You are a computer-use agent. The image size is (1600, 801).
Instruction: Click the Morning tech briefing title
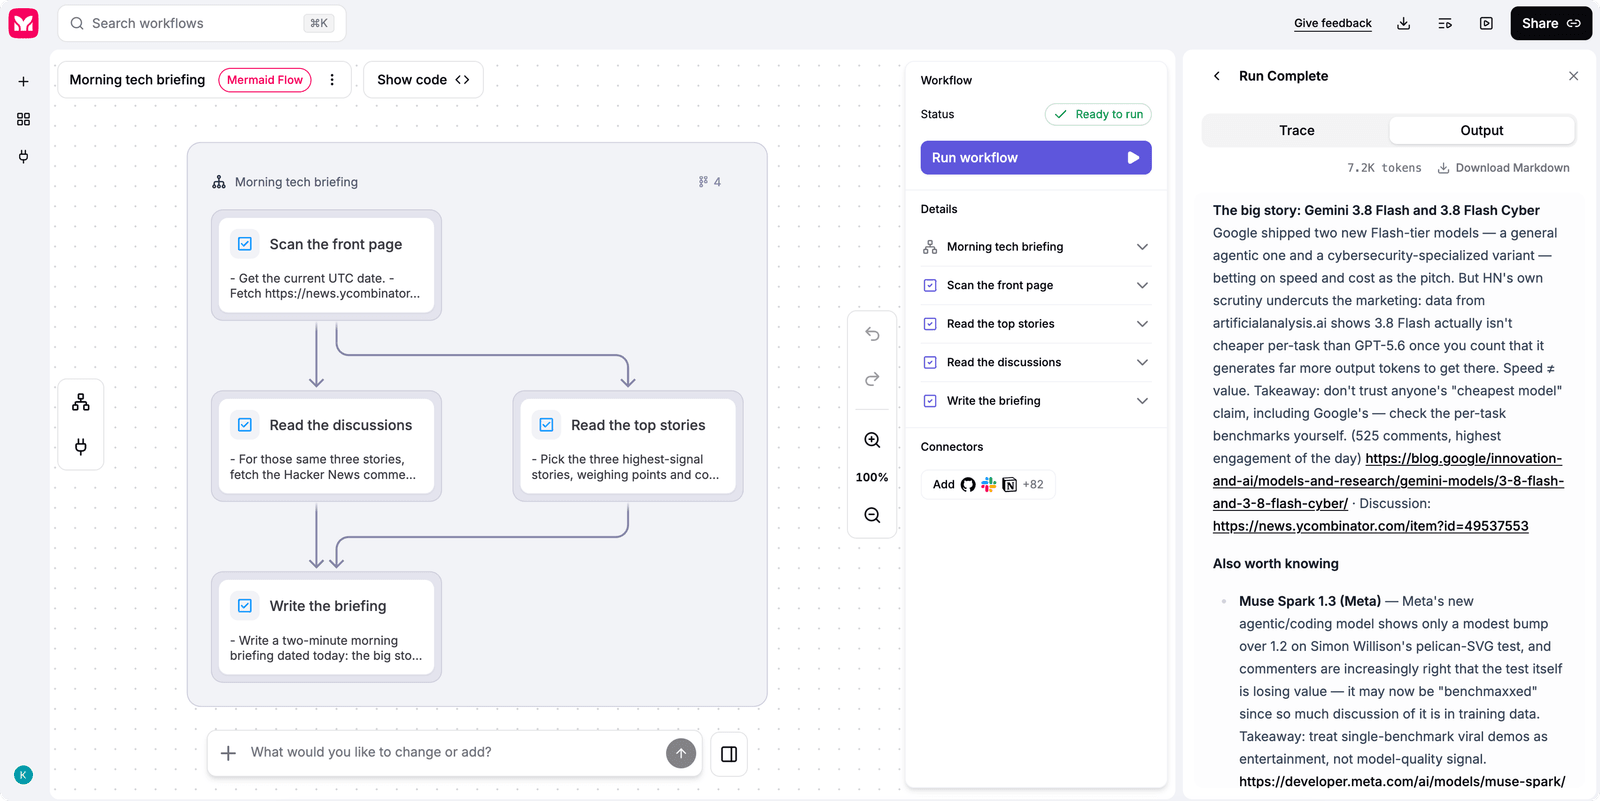coord(137,80)
